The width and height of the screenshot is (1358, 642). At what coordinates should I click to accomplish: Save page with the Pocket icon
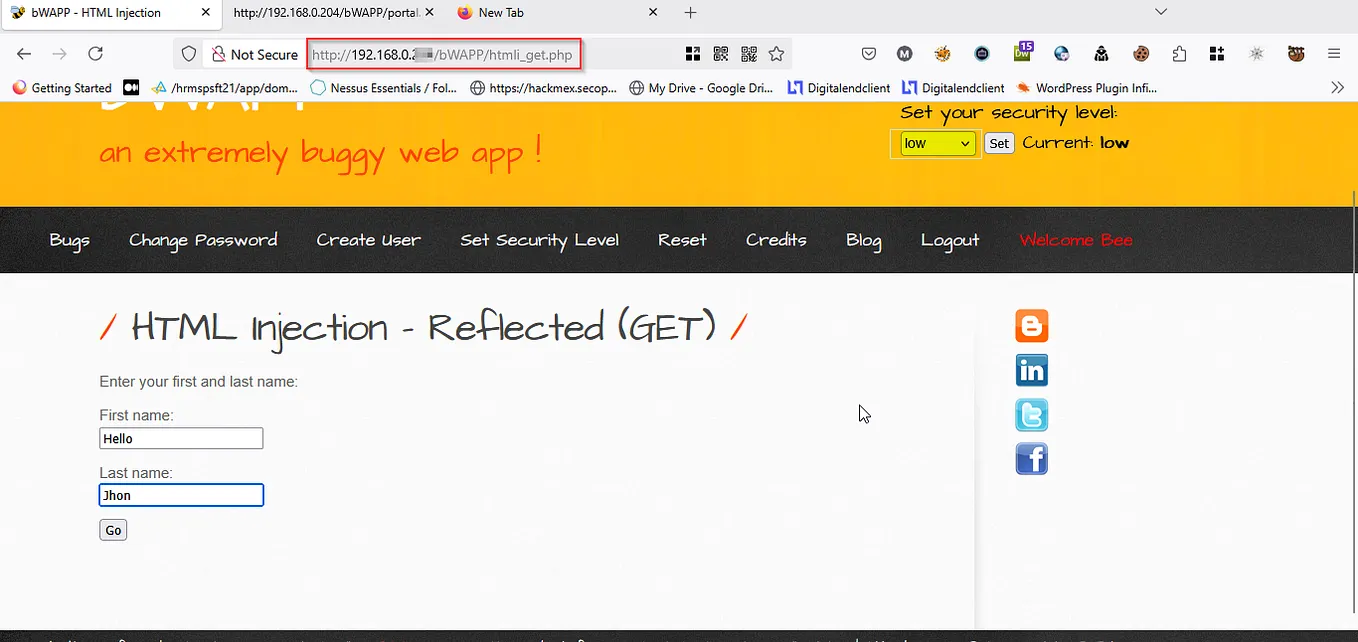[869, 53]
